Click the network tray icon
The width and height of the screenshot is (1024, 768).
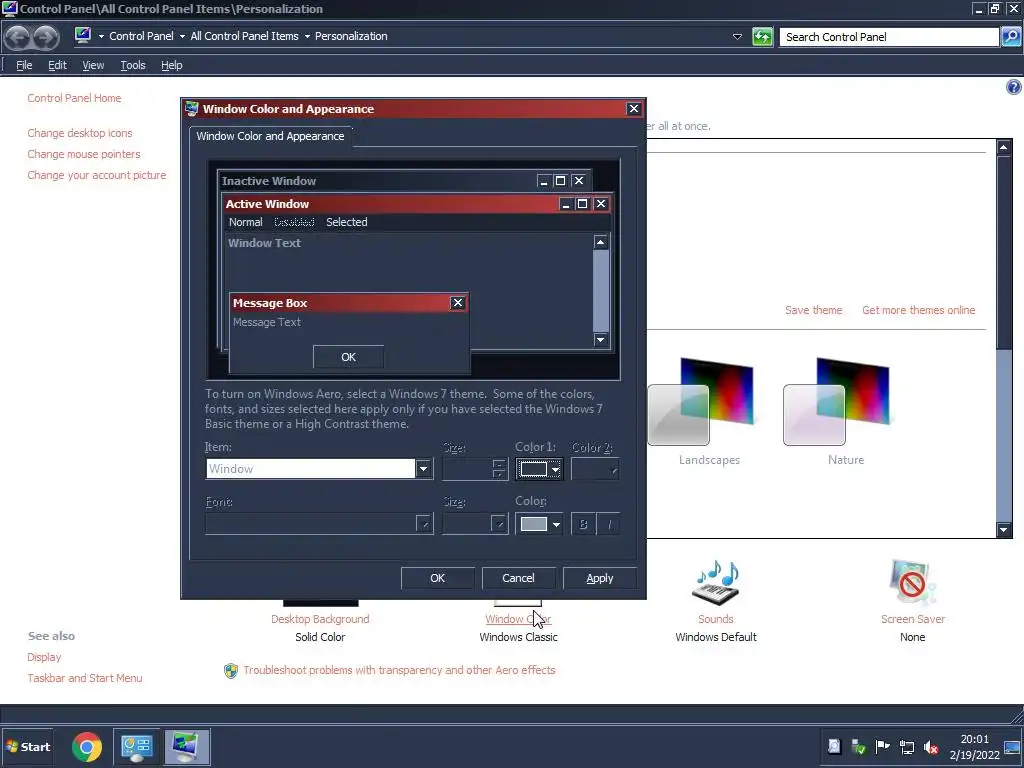pyautogui.click(x=906, y=747)
